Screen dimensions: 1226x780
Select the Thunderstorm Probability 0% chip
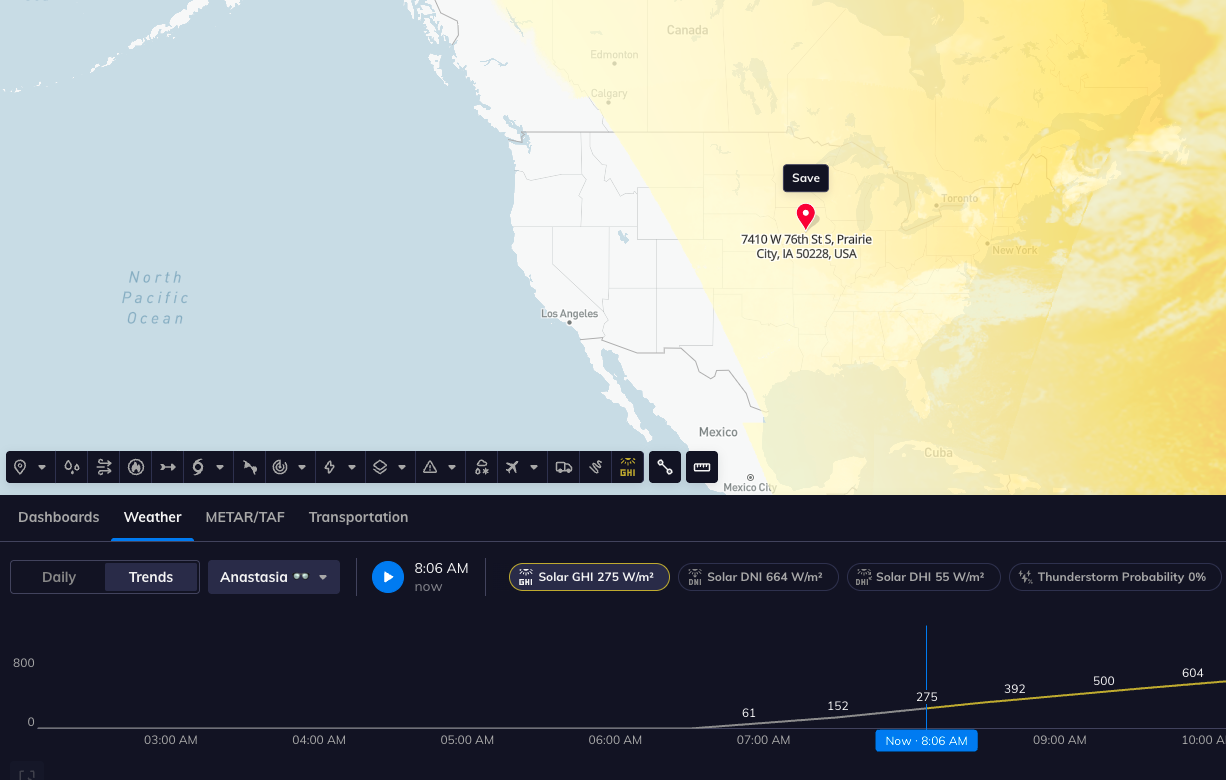(x=1114, y=577)
